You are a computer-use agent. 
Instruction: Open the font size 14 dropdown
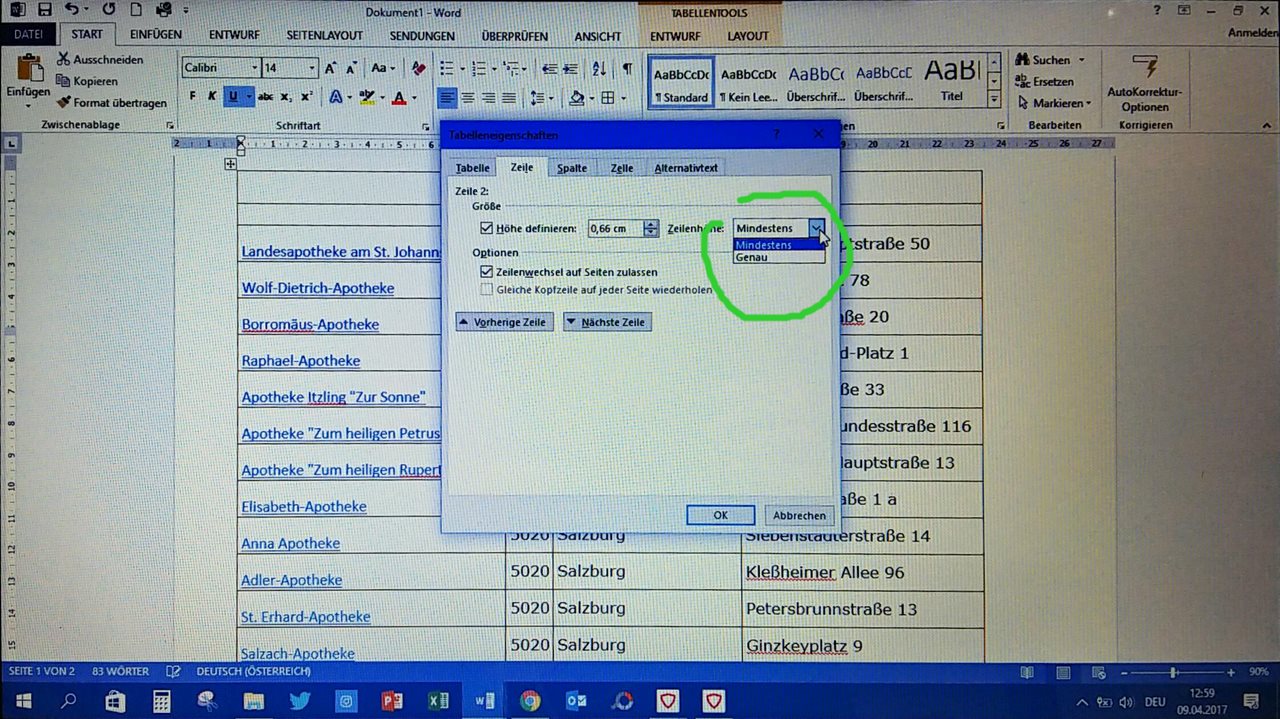(312, 68)
